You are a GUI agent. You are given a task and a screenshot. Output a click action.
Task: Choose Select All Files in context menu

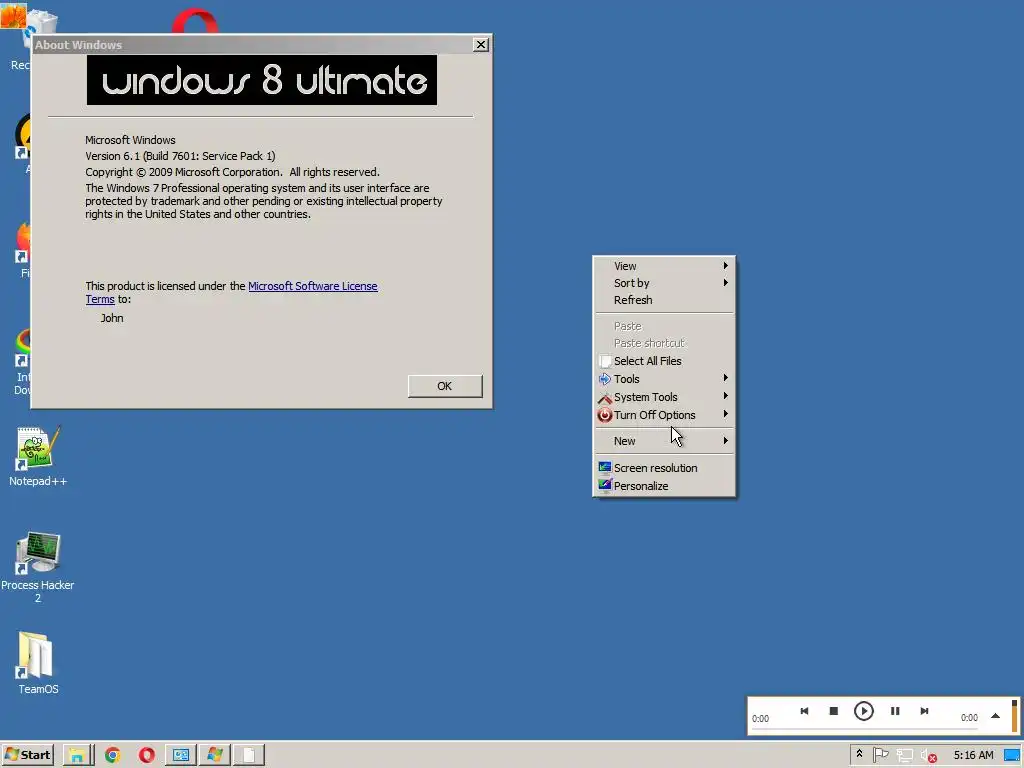[x=664, y=360]
